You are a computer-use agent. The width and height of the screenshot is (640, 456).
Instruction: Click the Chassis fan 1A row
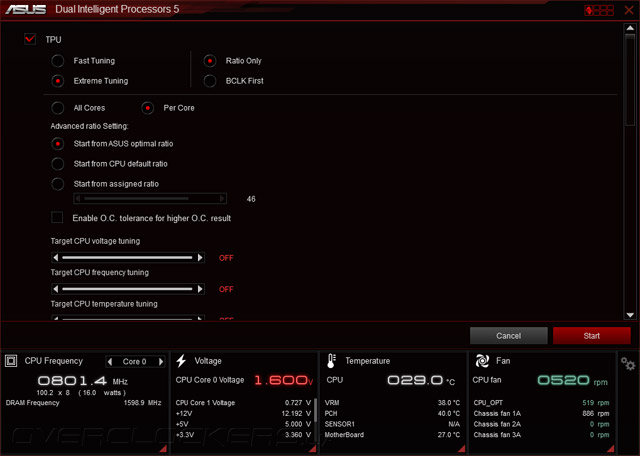pos(541,414)
